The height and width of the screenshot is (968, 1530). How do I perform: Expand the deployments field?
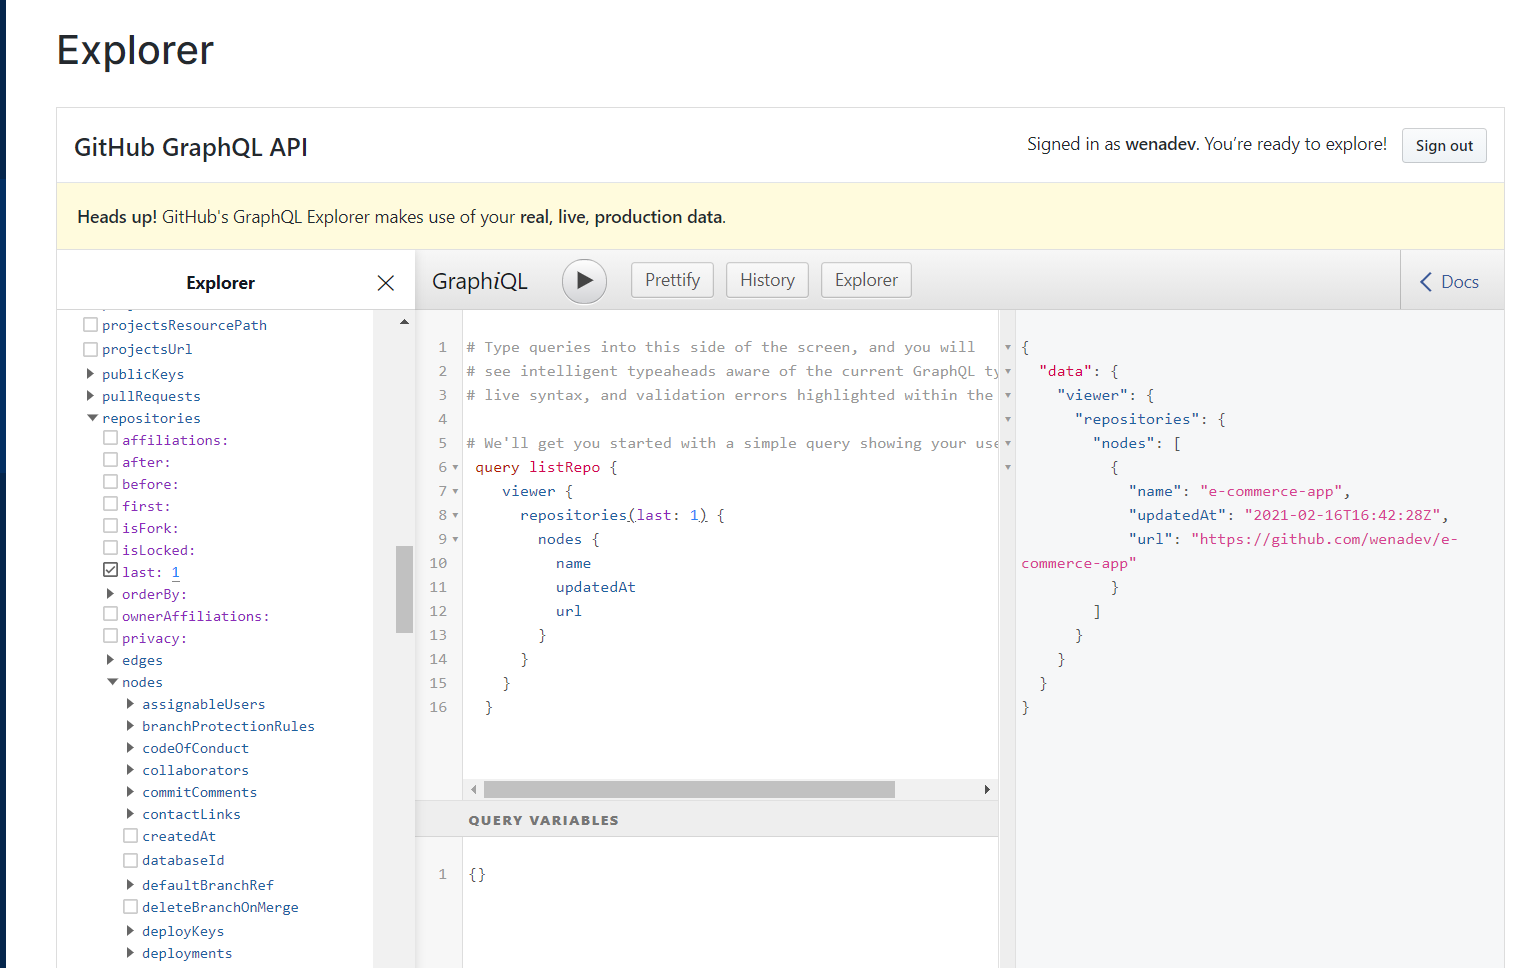[x=130, y=953]
